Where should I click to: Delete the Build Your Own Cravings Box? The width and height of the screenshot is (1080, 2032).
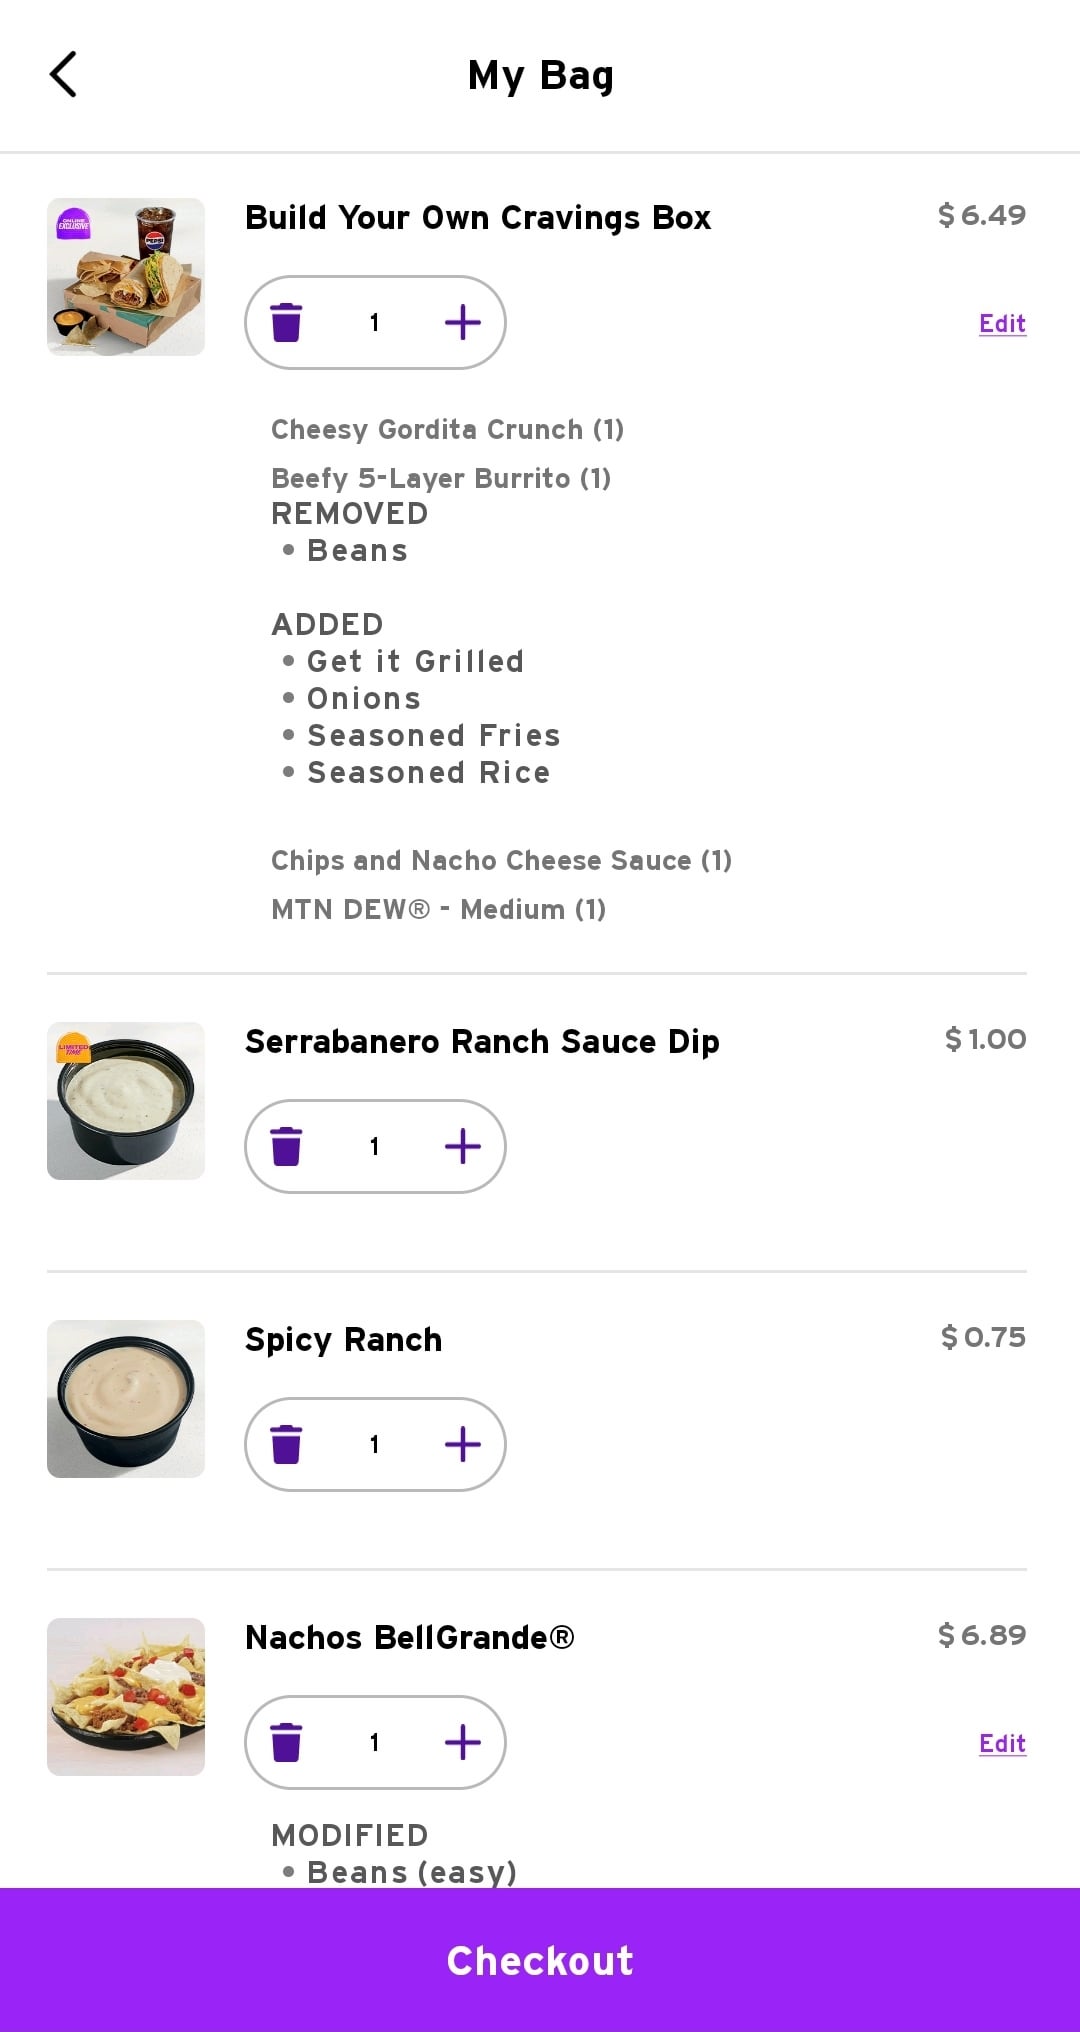(286, 322)
